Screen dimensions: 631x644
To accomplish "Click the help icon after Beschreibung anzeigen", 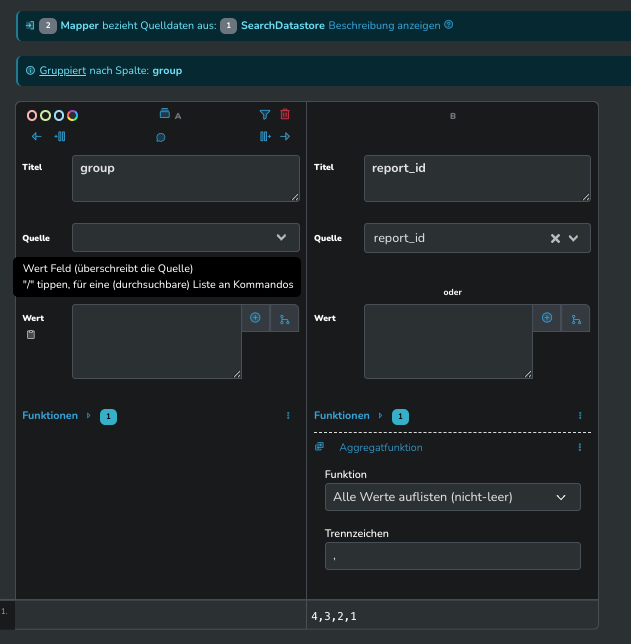I will [449, 25].
